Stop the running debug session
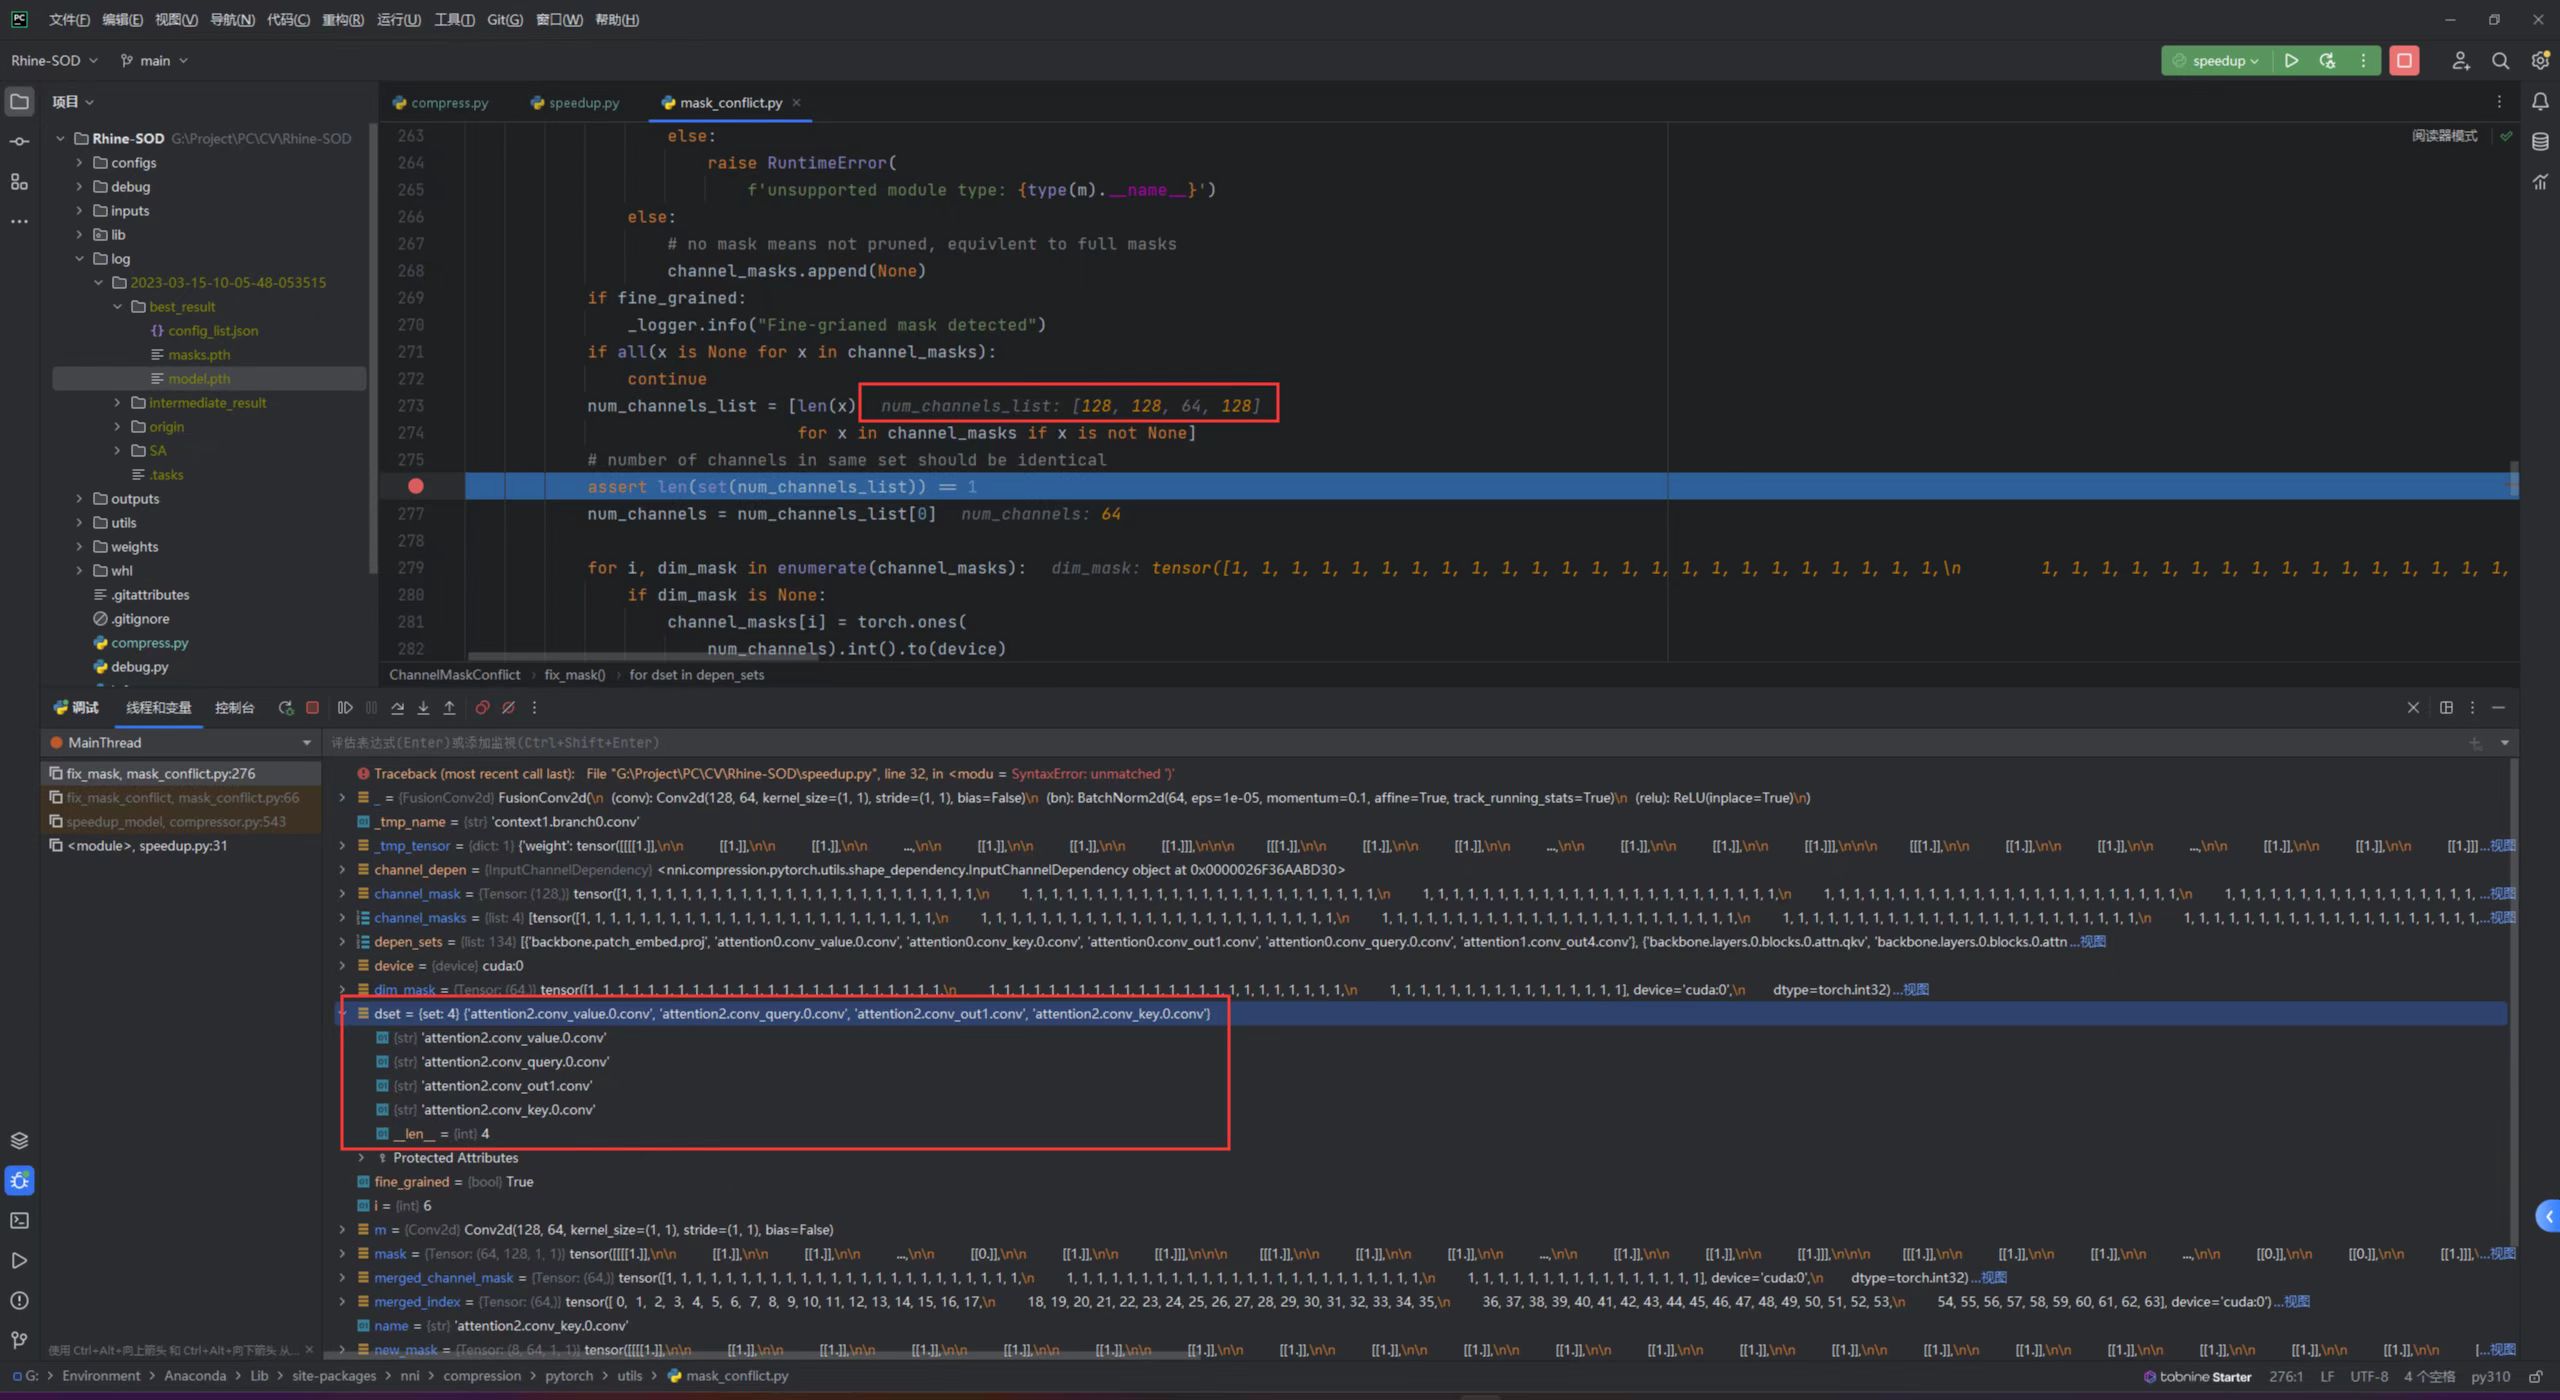 (x=312, y=707)
